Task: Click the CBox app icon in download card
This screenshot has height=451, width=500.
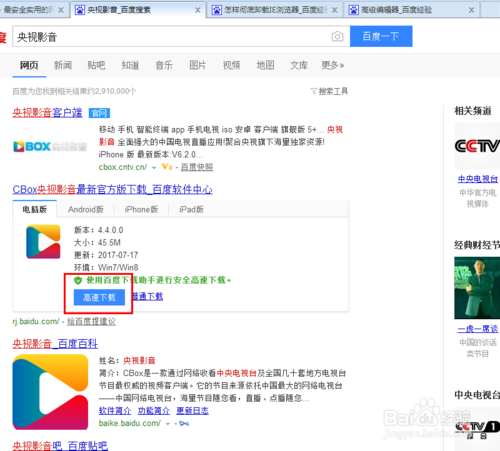Action: pyautogui.click(x=43, y=242)
